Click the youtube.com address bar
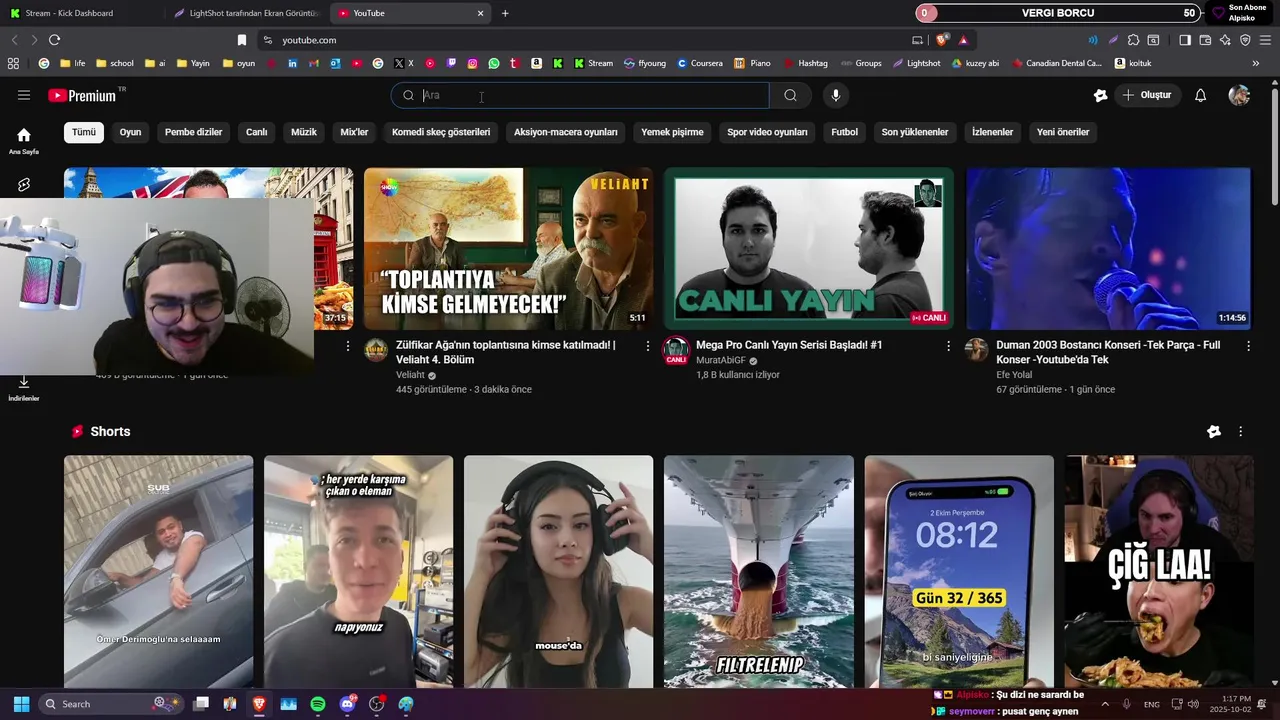Image resolution: width=1280 pixels, height=720 pixels. (x=580, y=40)
